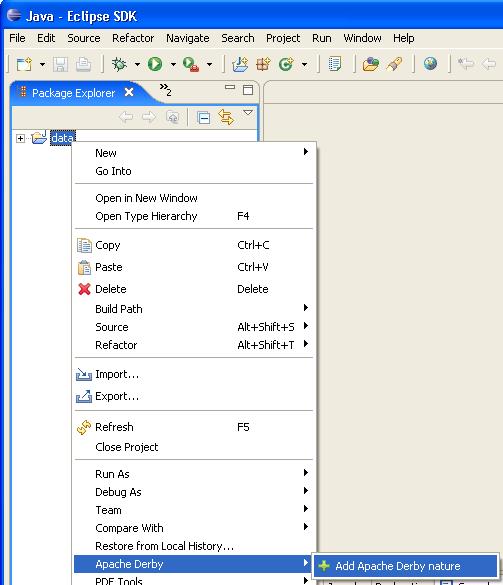Launch Debug with the bug icon
Screen dimensions: 503x585
pos(119,65)
